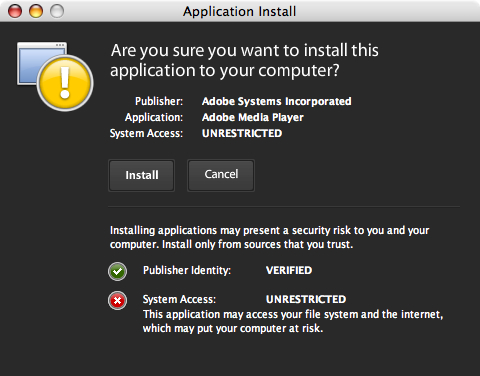This screenshot has width=480, height=376.
Task: Select the 'Adobe Systems Incorporated' publisher text
Action: [x=277, y=101]
